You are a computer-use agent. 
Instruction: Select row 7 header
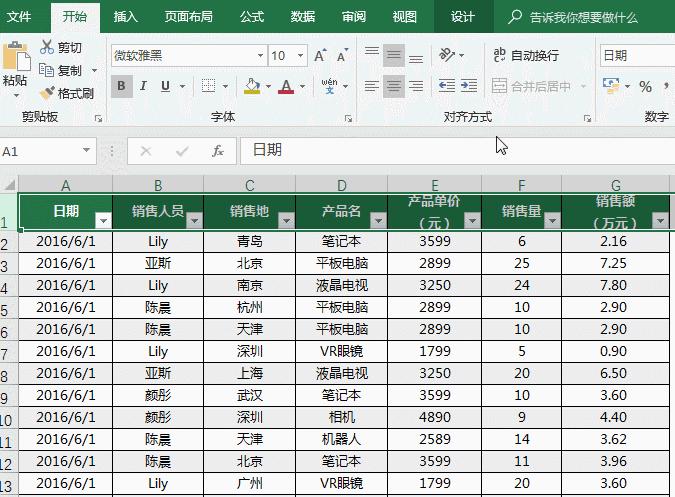coord(9,352)
